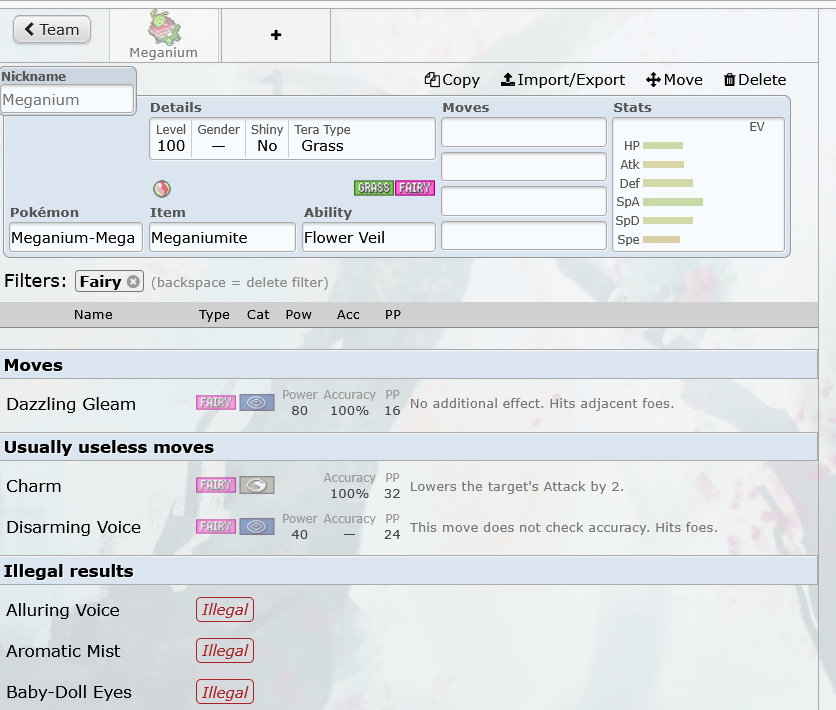
Task: Click the Fairy filter chip
Action: [x=109, y=281]
